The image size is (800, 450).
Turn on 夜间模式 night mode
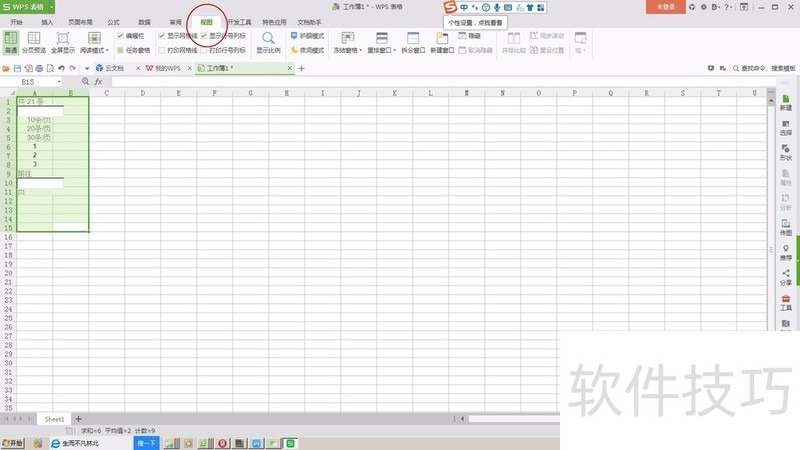pyautogui.click(x=307, y=50)
